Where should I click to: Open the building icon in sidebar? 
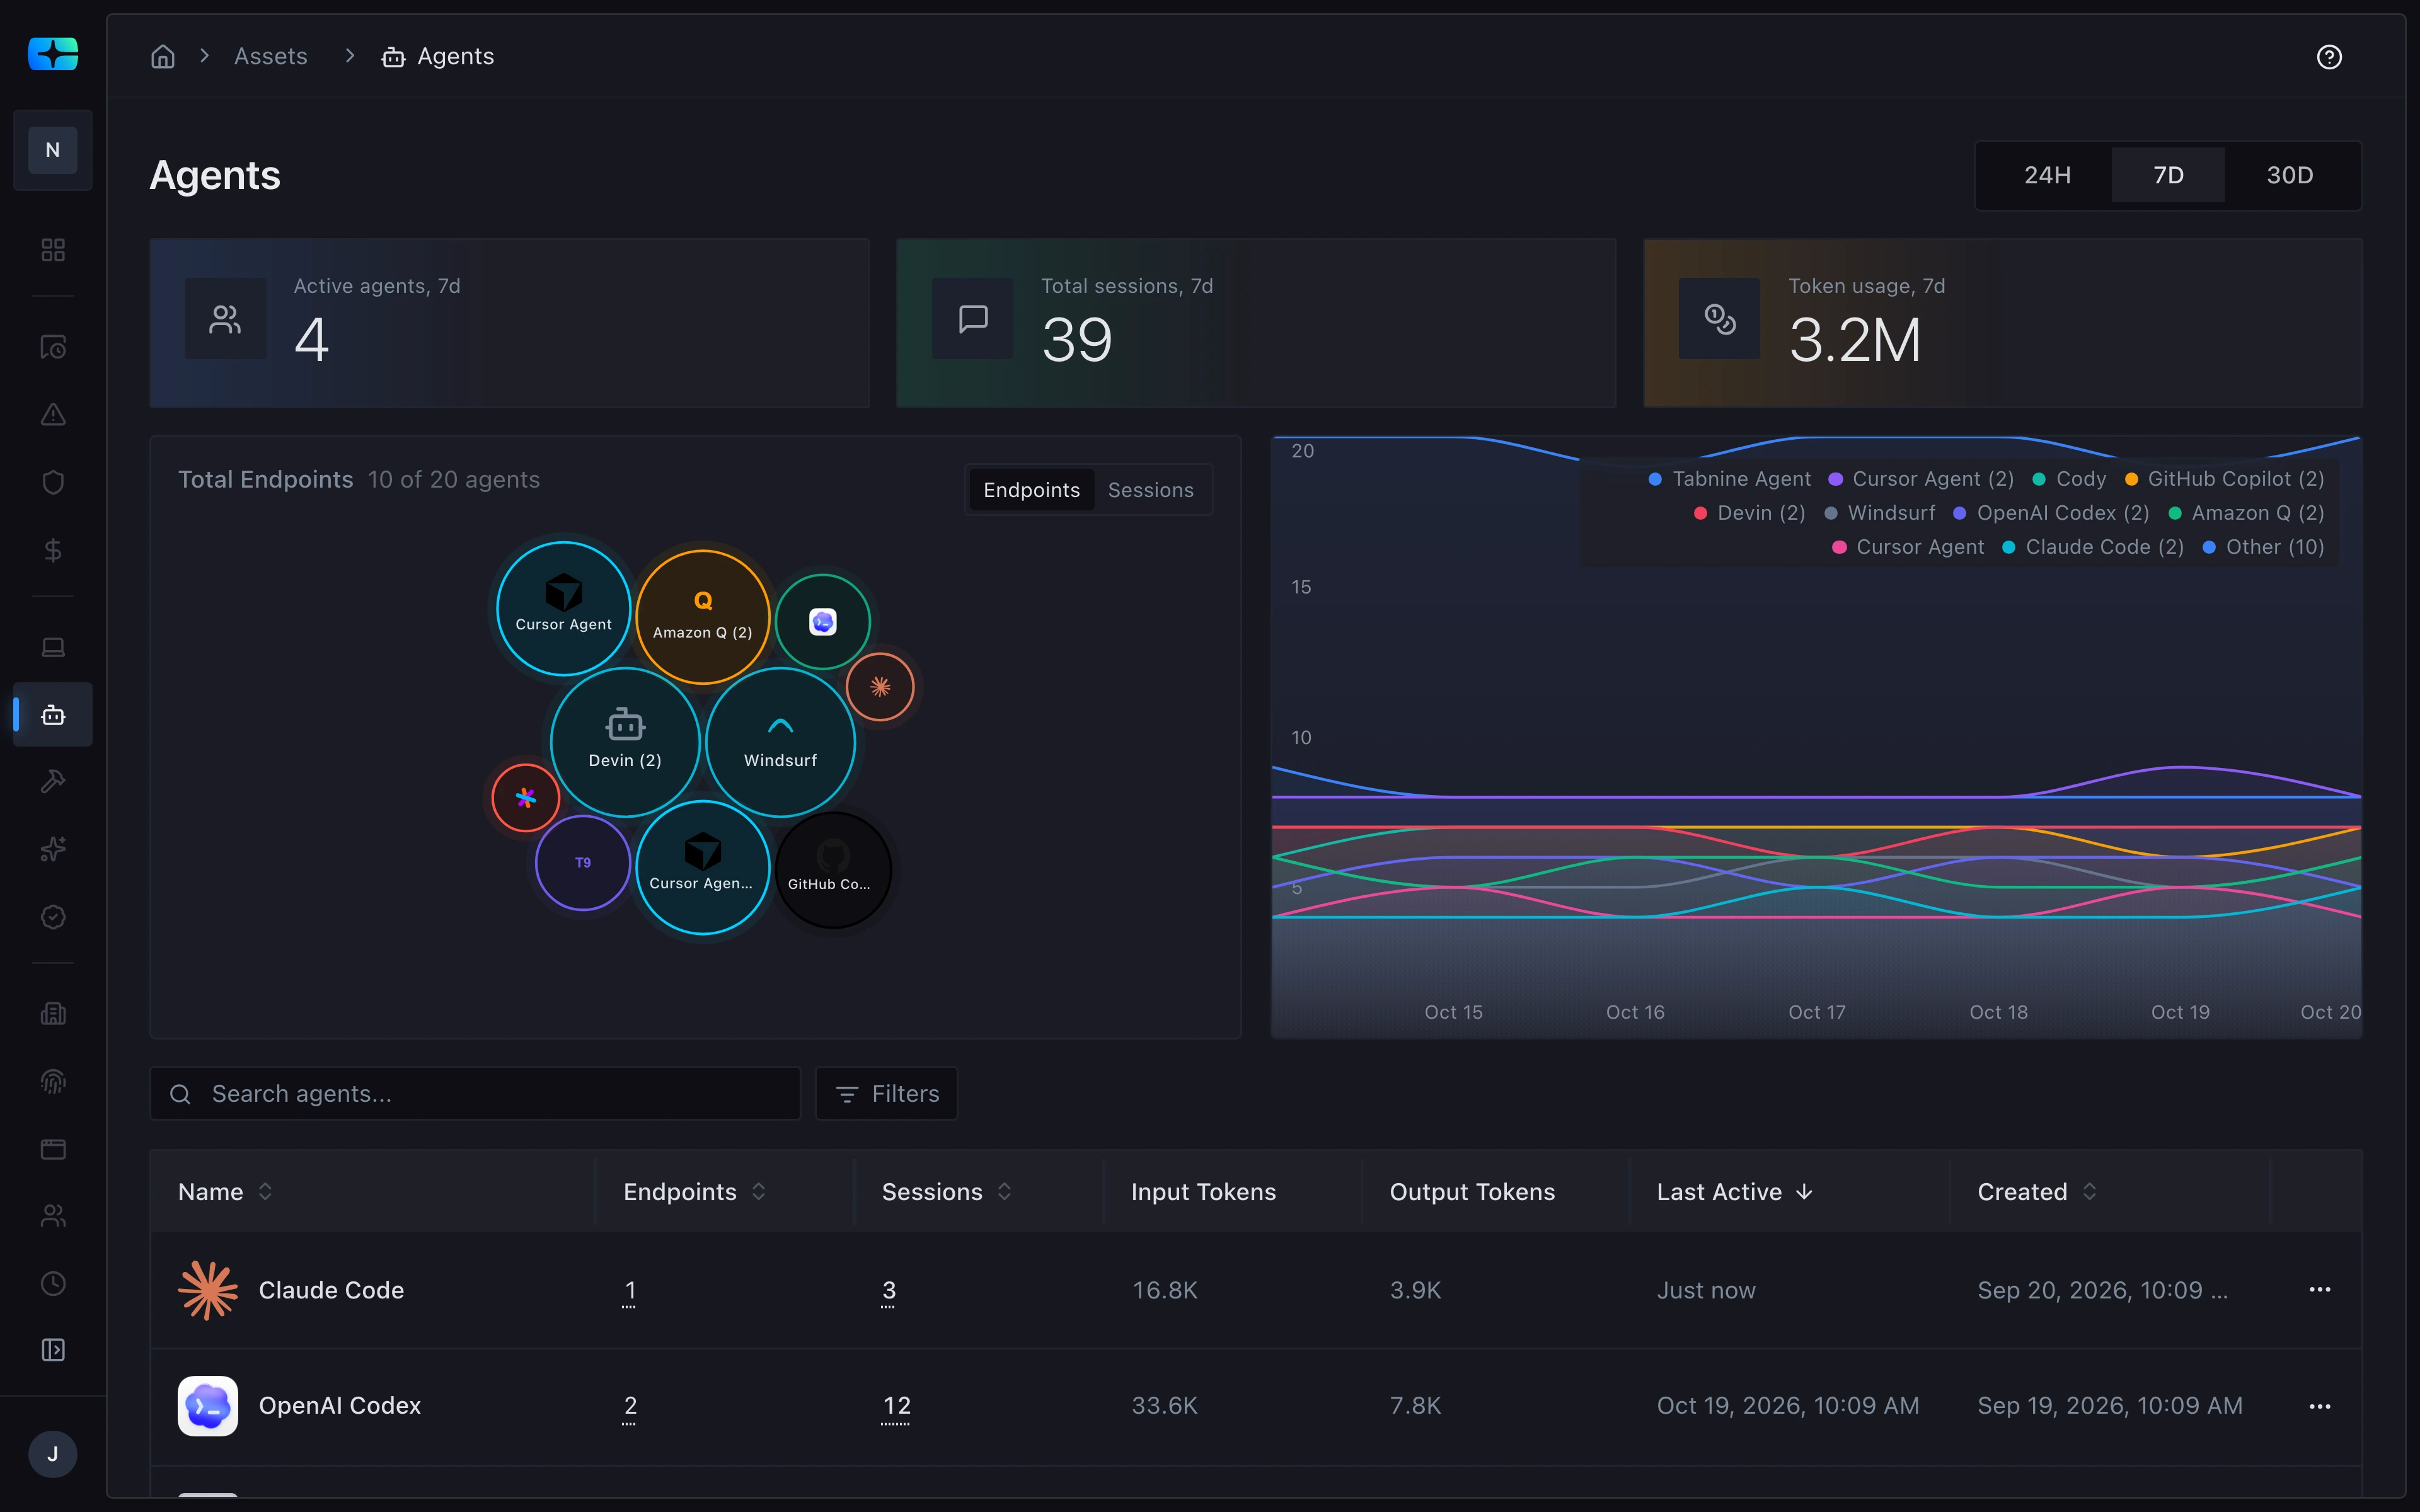pos(53,1014)
